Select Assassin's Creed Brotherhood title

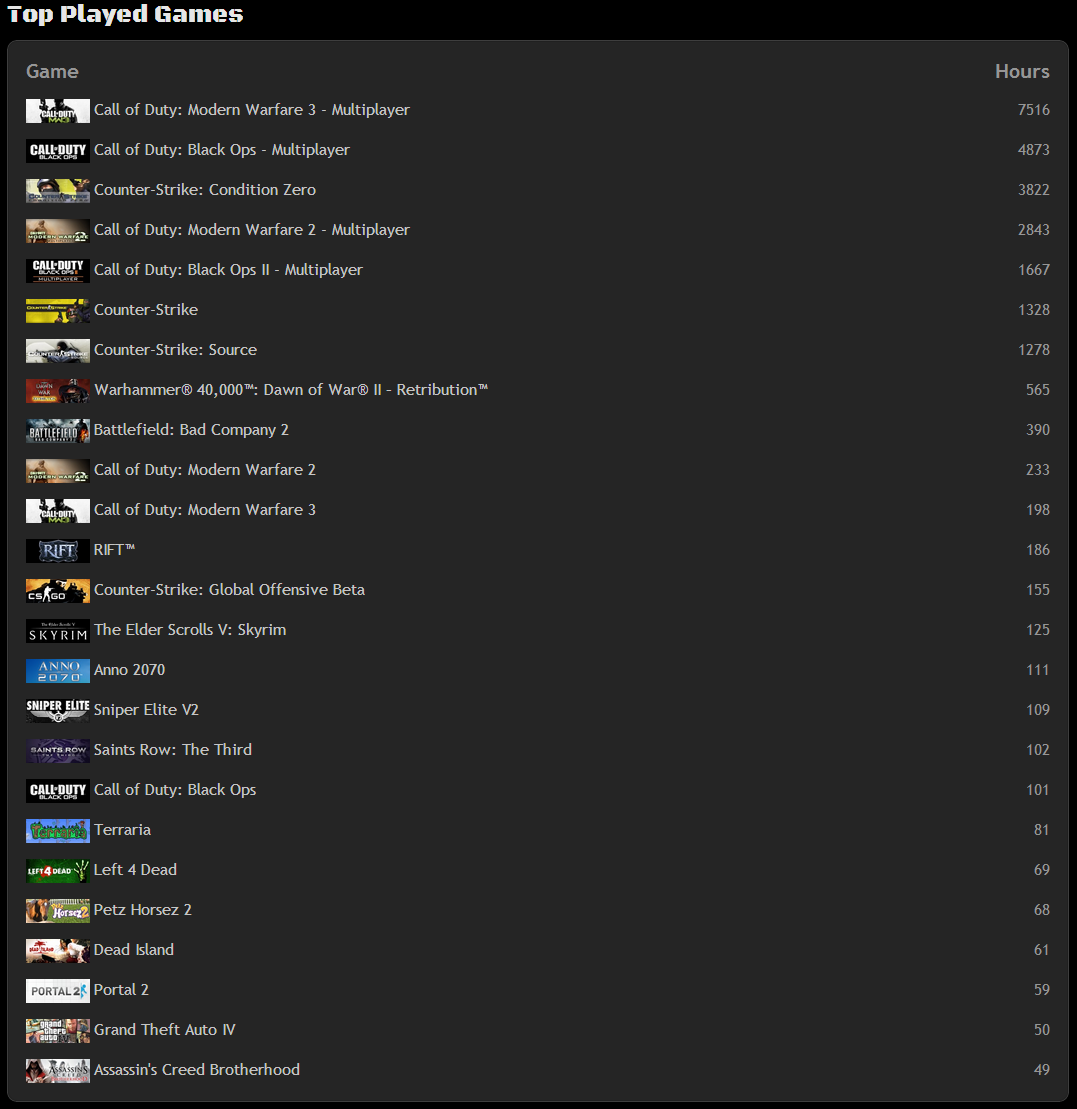tap(197, 1069)
